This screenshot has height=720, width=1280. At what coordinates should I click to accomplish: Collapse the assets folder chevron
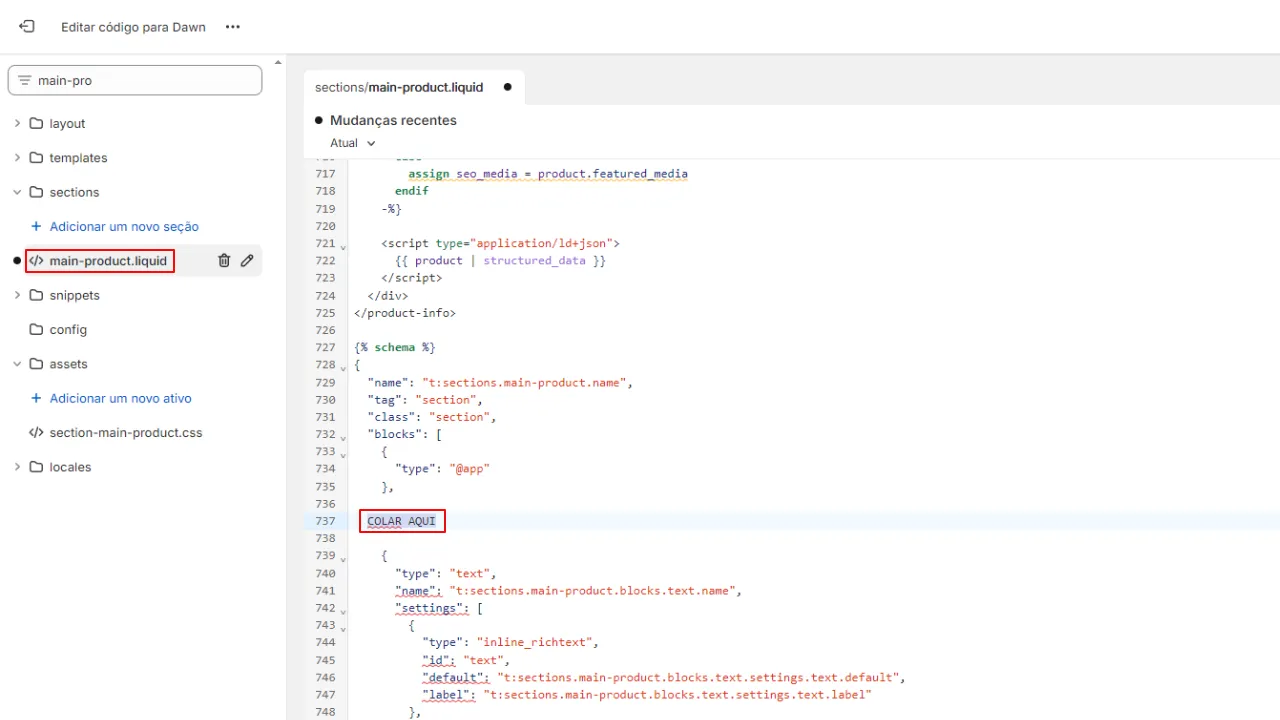point(17,364)
